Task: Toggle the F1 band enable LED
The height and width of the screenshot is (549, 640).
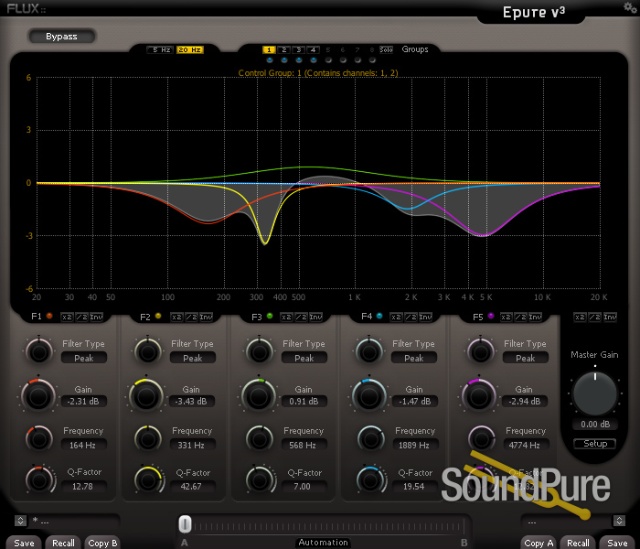Action: [x=49, y=316]
